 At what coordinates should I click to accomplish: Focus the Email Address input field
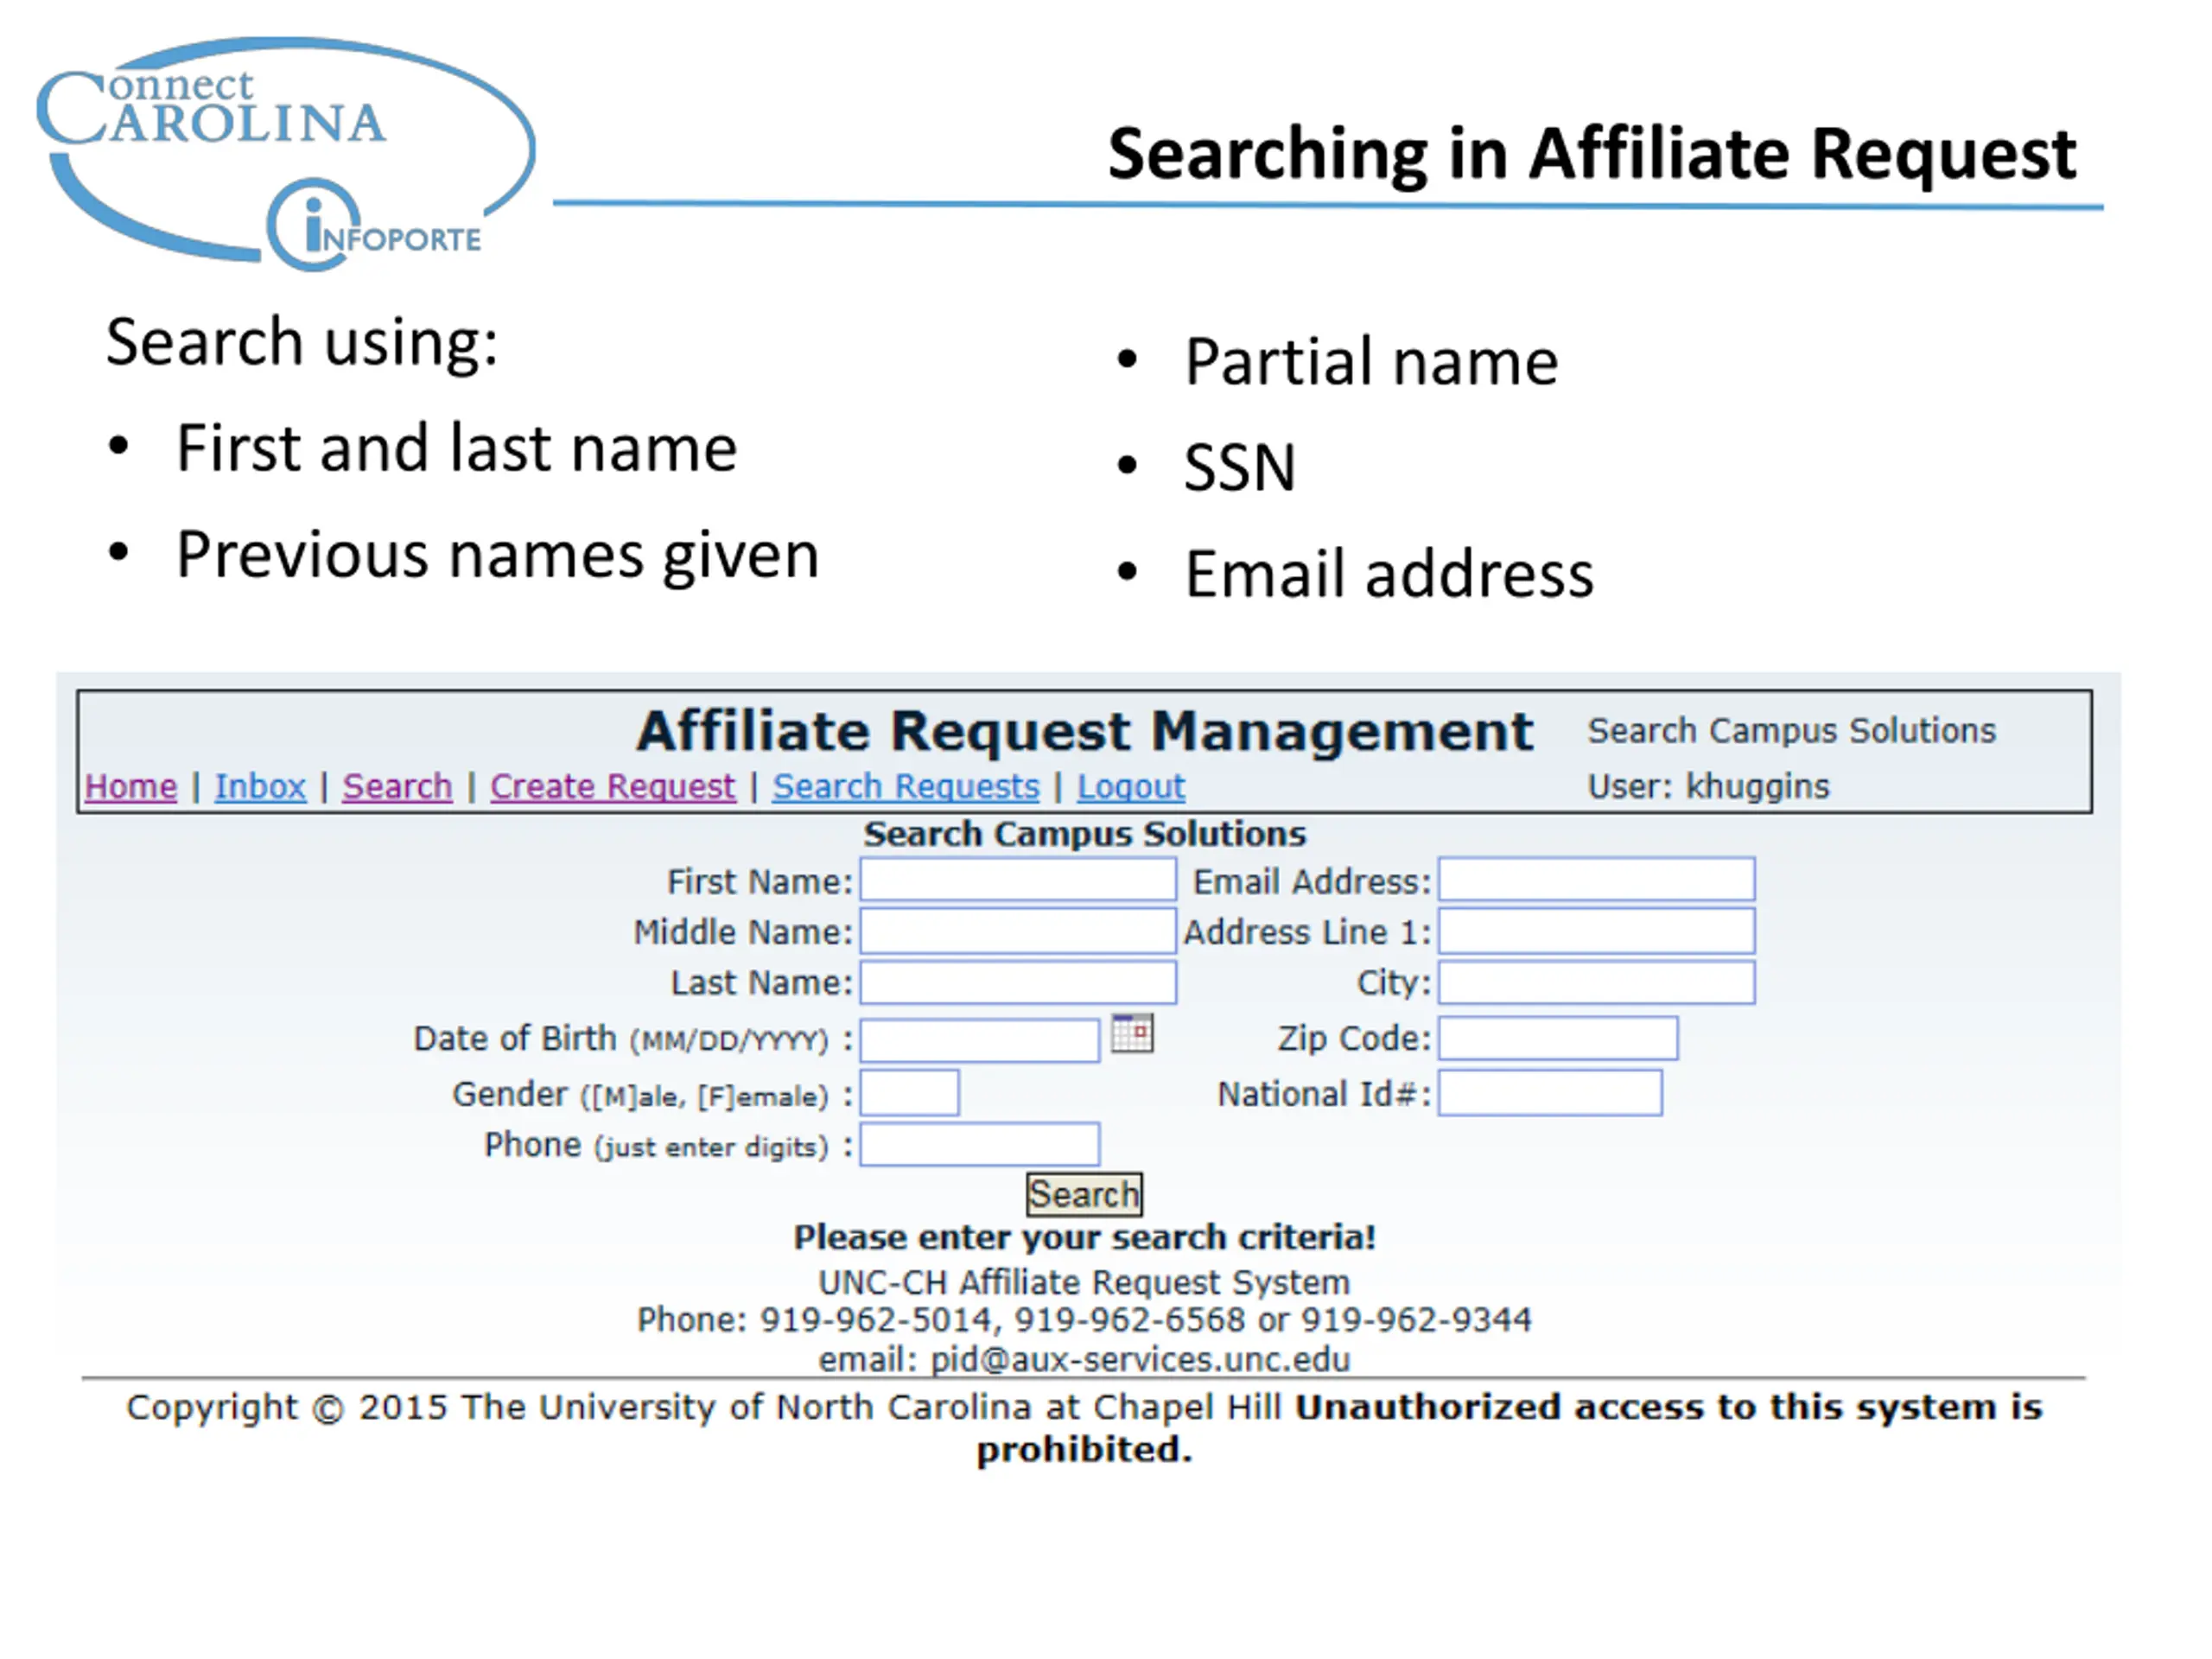1597,880
